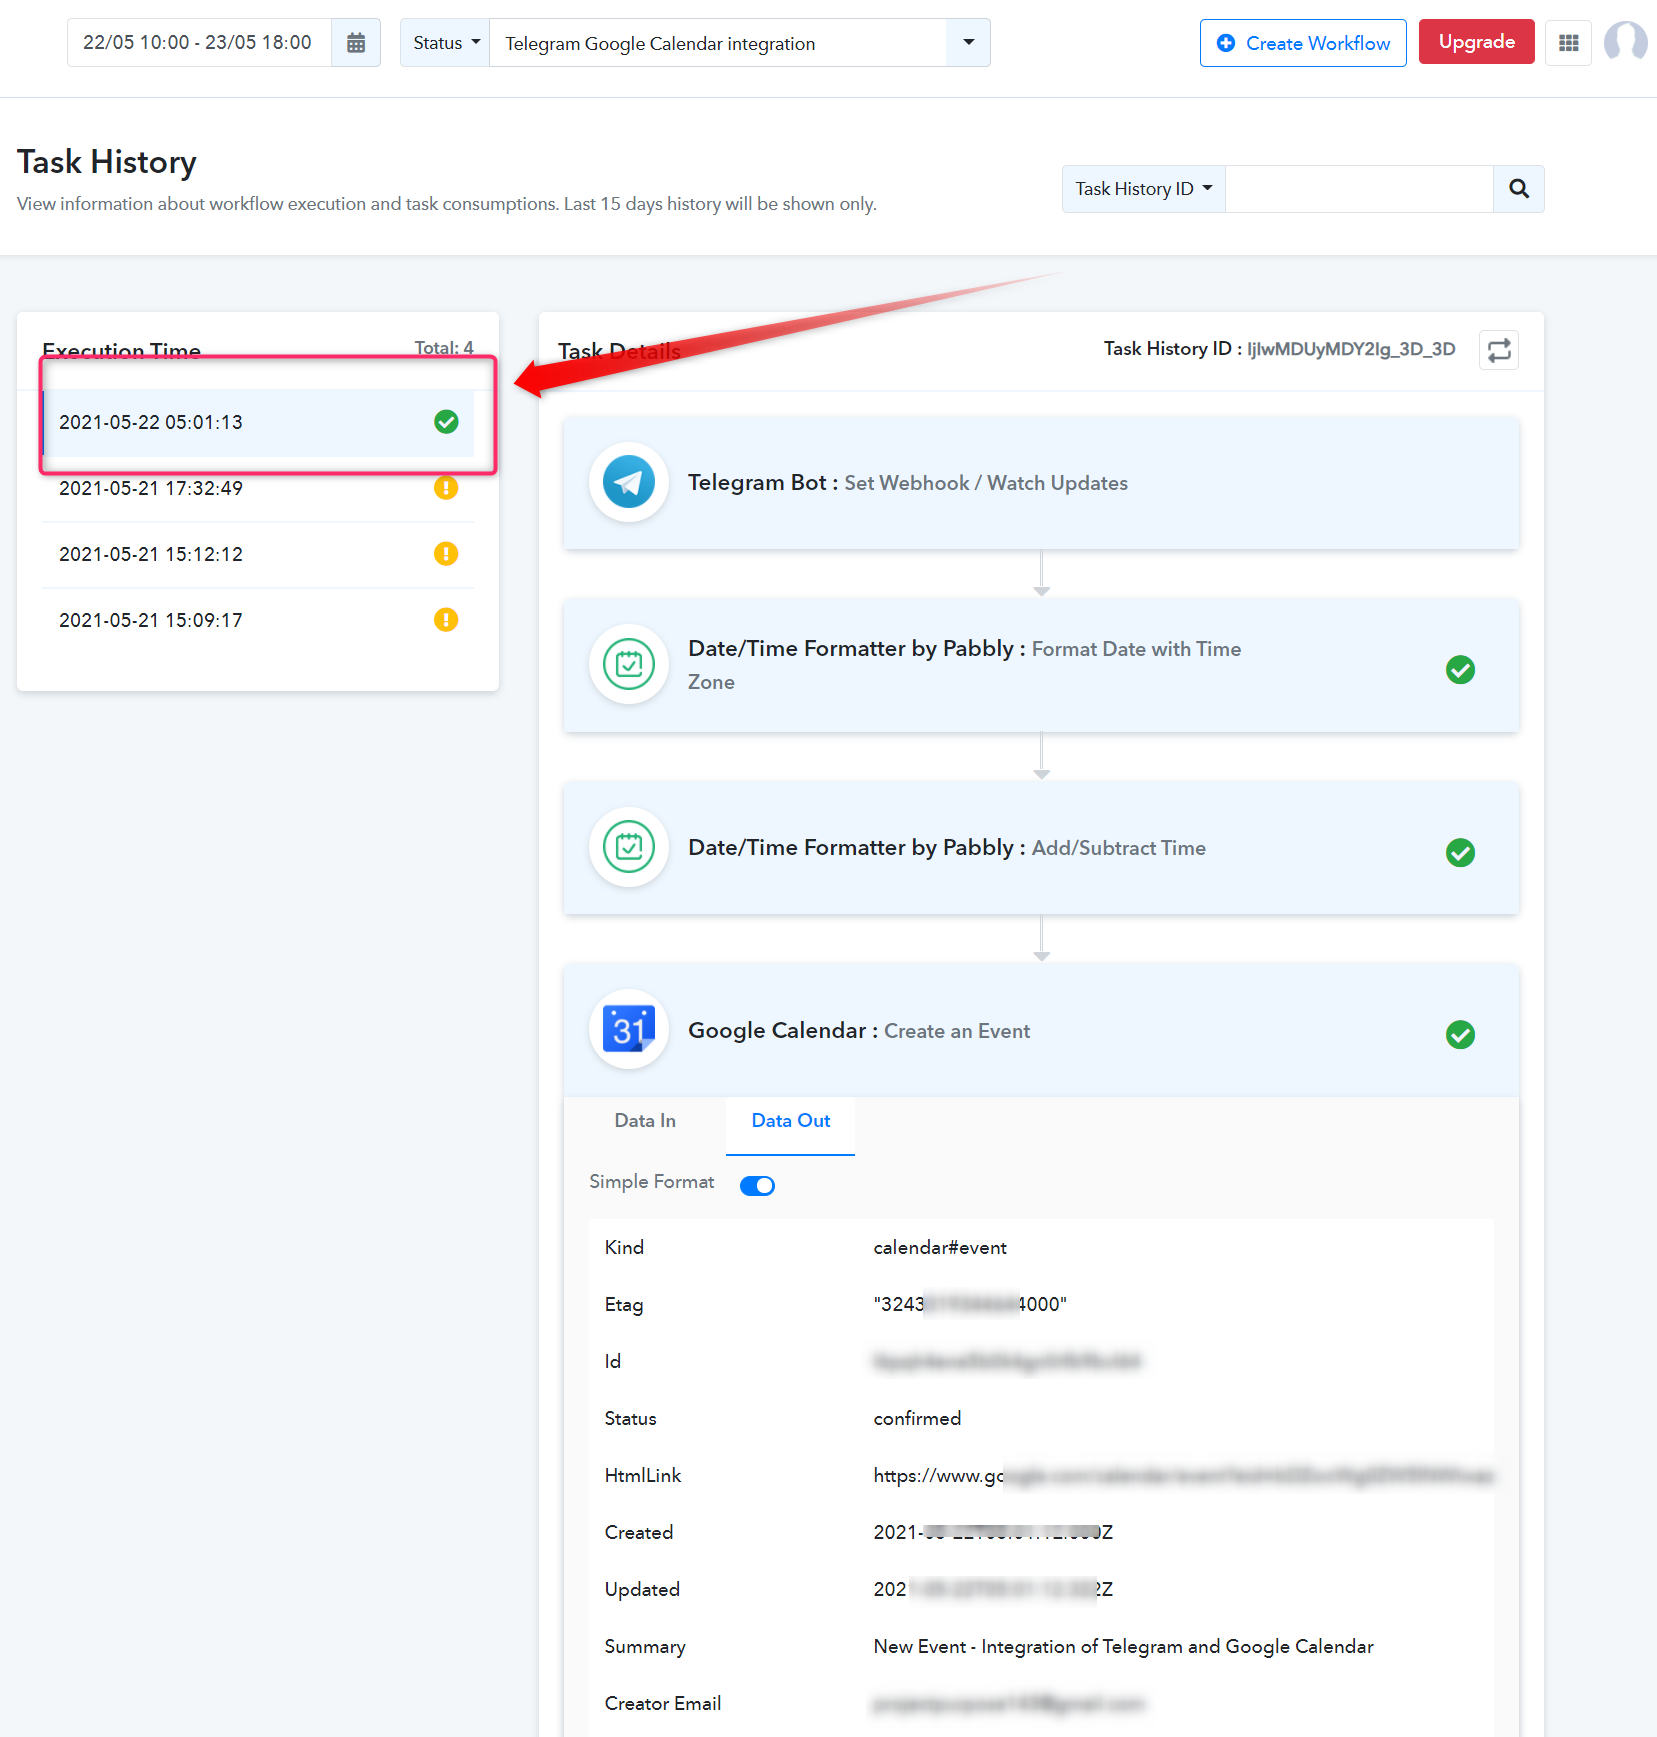Click warning icon for 2021-05-21 17:32:49 execution
Screen dimensions: 1657x1737
tap(446, 488)
